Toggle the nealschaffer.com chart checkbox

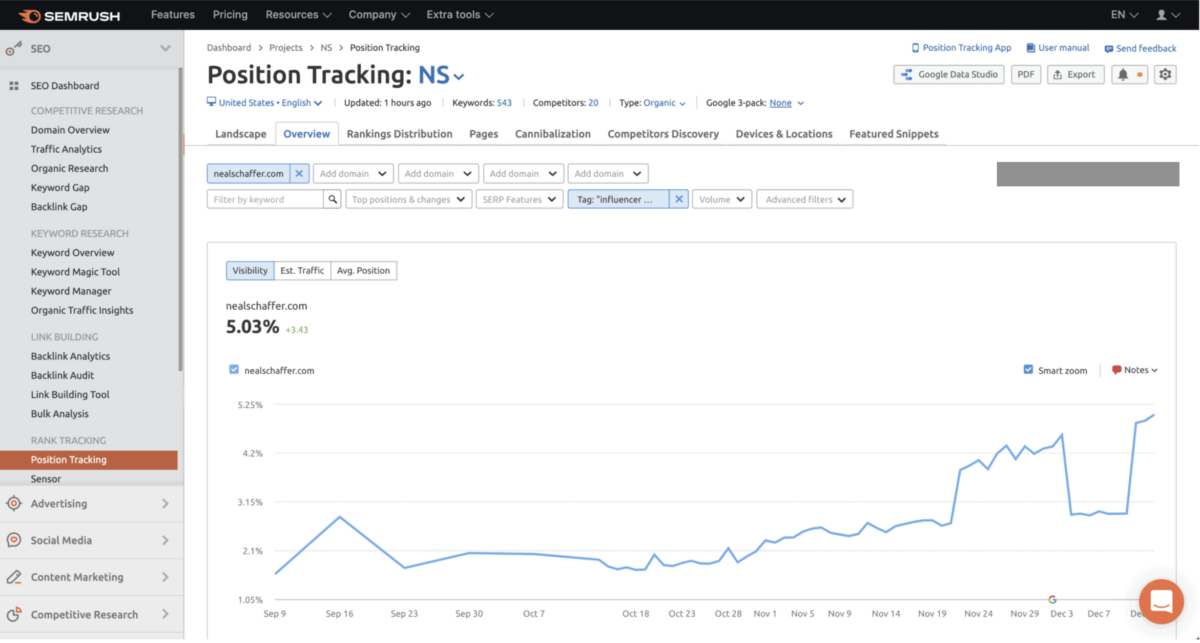tap(234, 370)
